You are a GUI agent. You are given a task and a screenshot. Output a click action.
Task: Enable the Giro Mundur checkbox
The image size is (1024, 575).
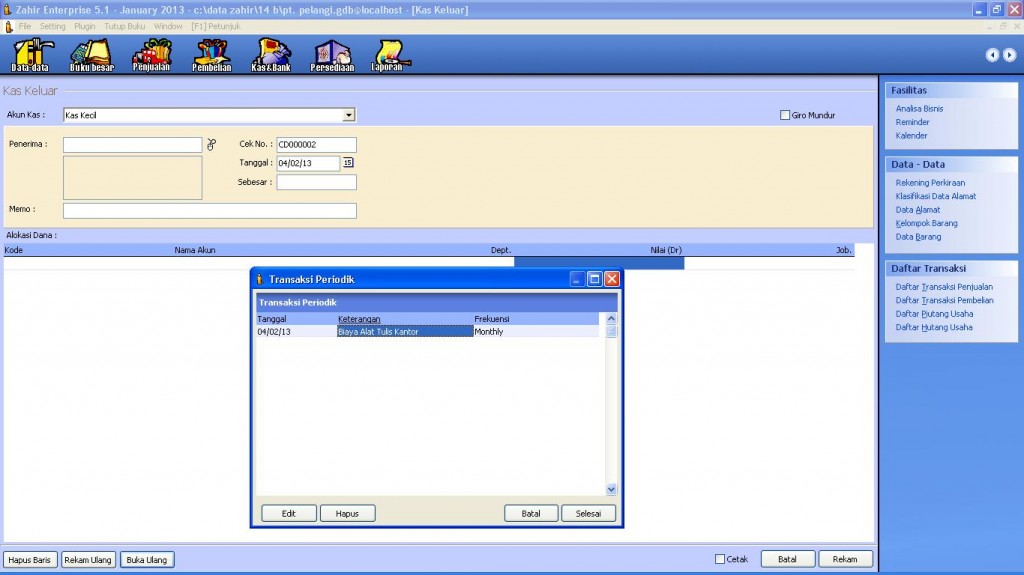tap(785, 115)
